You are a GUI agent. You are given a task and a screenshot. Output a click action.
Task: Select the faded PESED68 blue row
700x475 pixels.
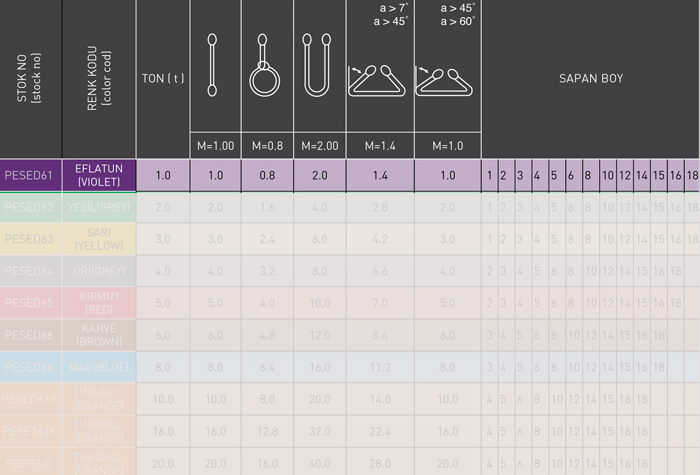[350, 367]
